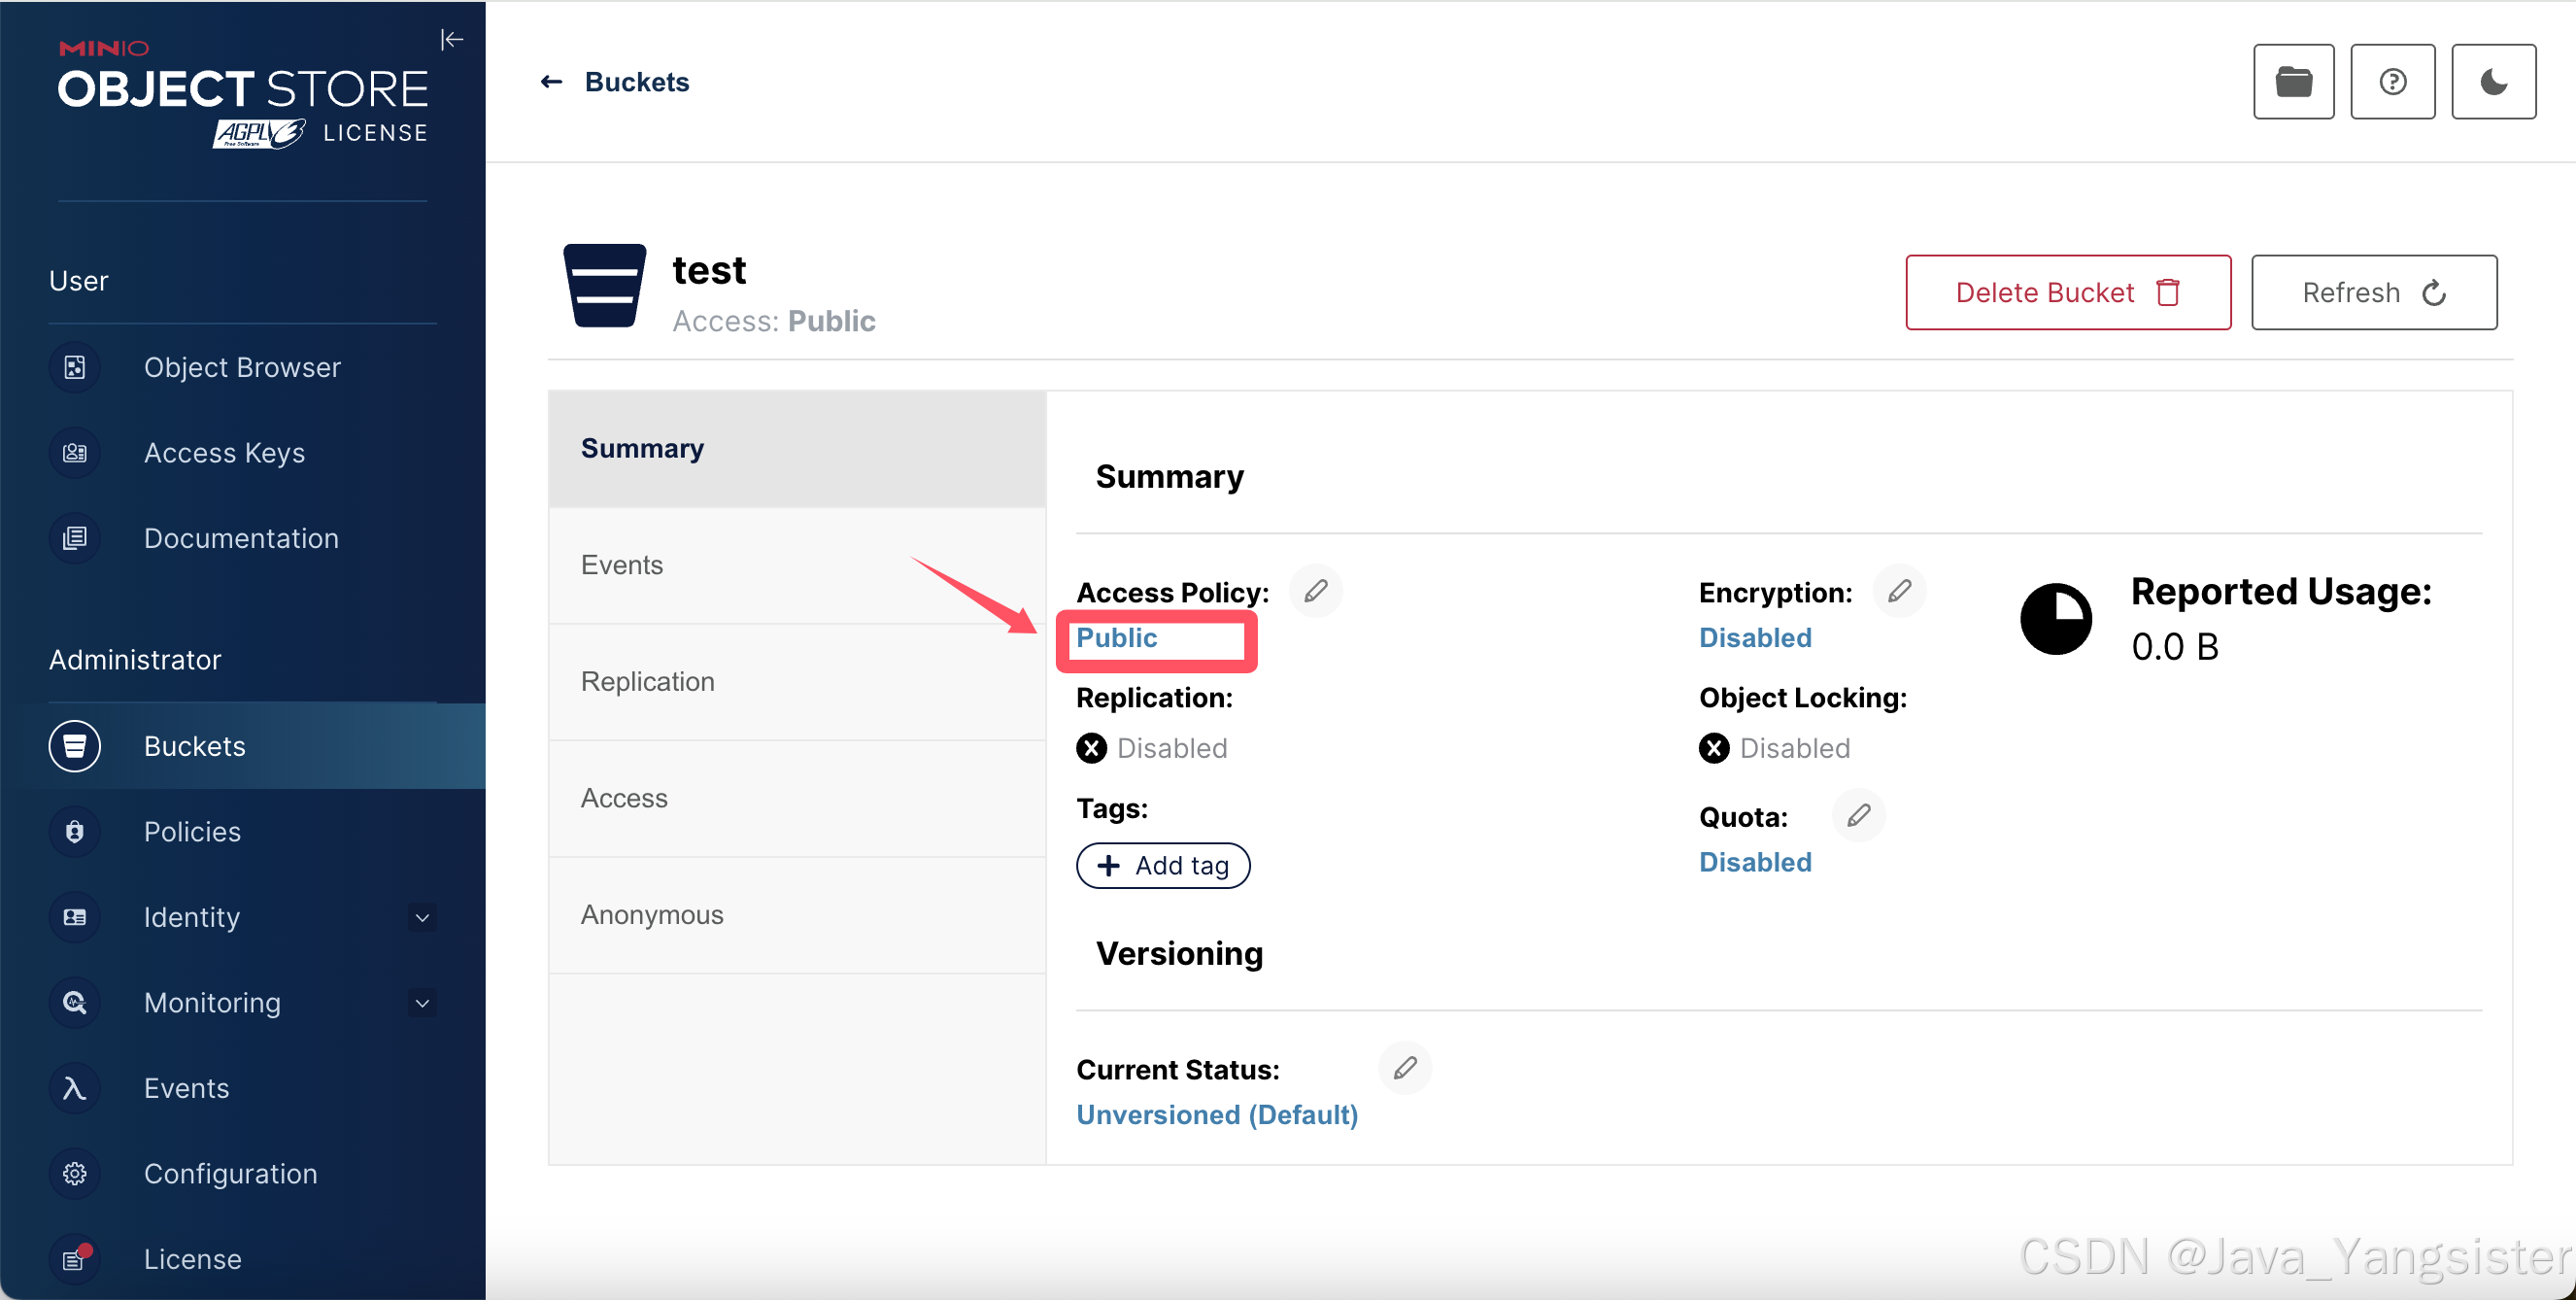Expand the Monitoring menu chevron
2576x1300 pixels.
pyautogui.click(x=422, y=1002)
